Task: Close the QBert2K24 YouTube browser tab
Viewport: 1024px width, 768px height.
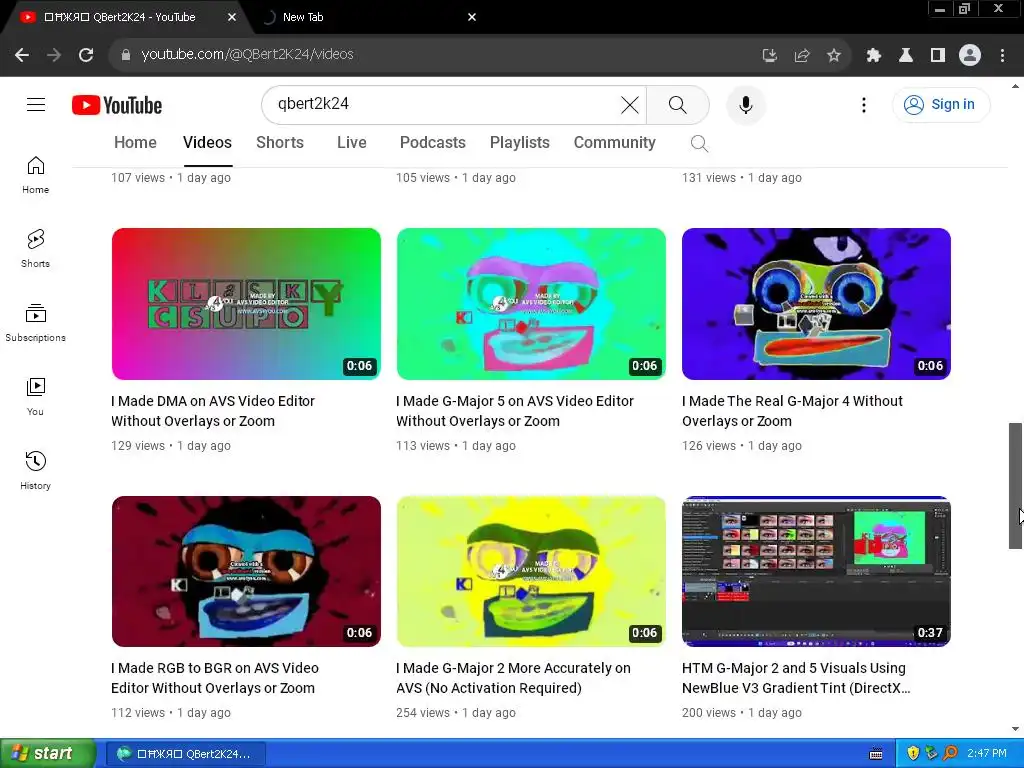Action: 231,17
